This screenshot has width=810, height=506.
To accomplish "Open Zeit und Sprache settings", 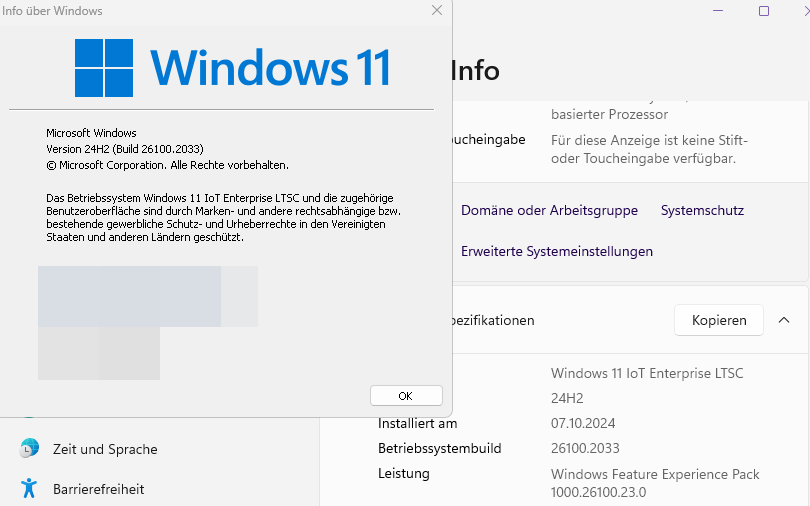I will point(105,449).
